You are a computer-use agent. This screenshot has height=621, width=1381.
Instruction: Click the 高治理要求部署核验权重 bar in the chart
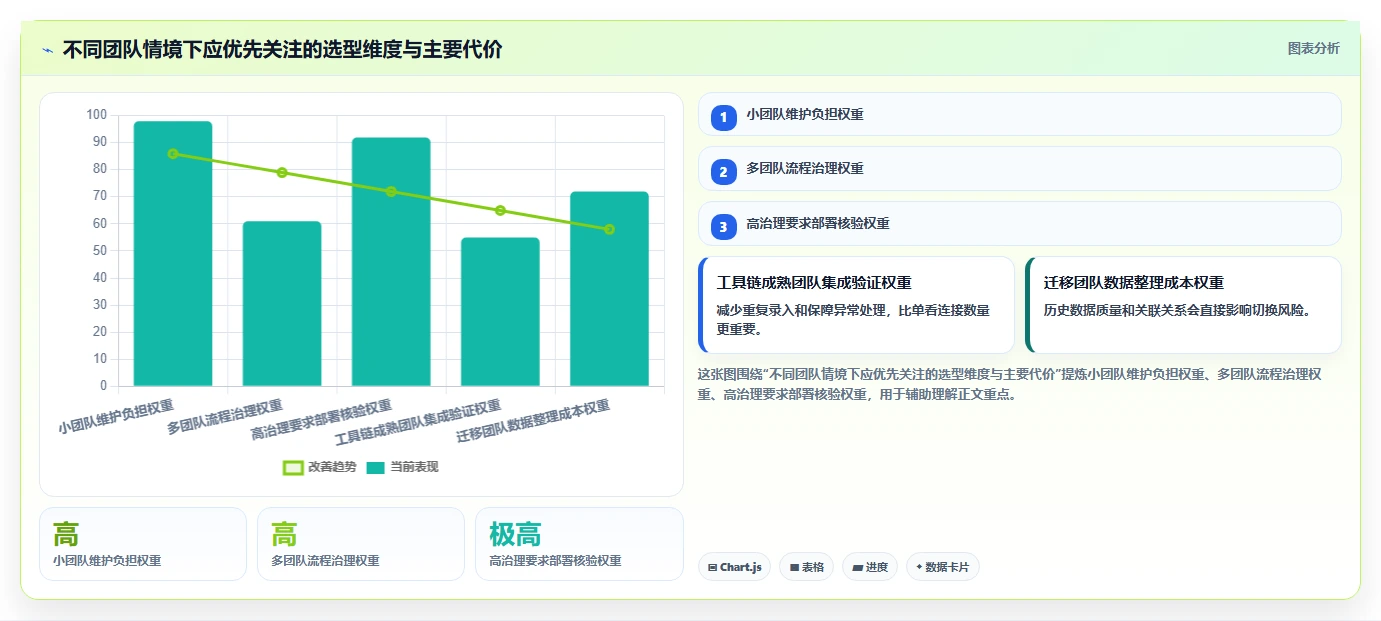pos(391,261)
